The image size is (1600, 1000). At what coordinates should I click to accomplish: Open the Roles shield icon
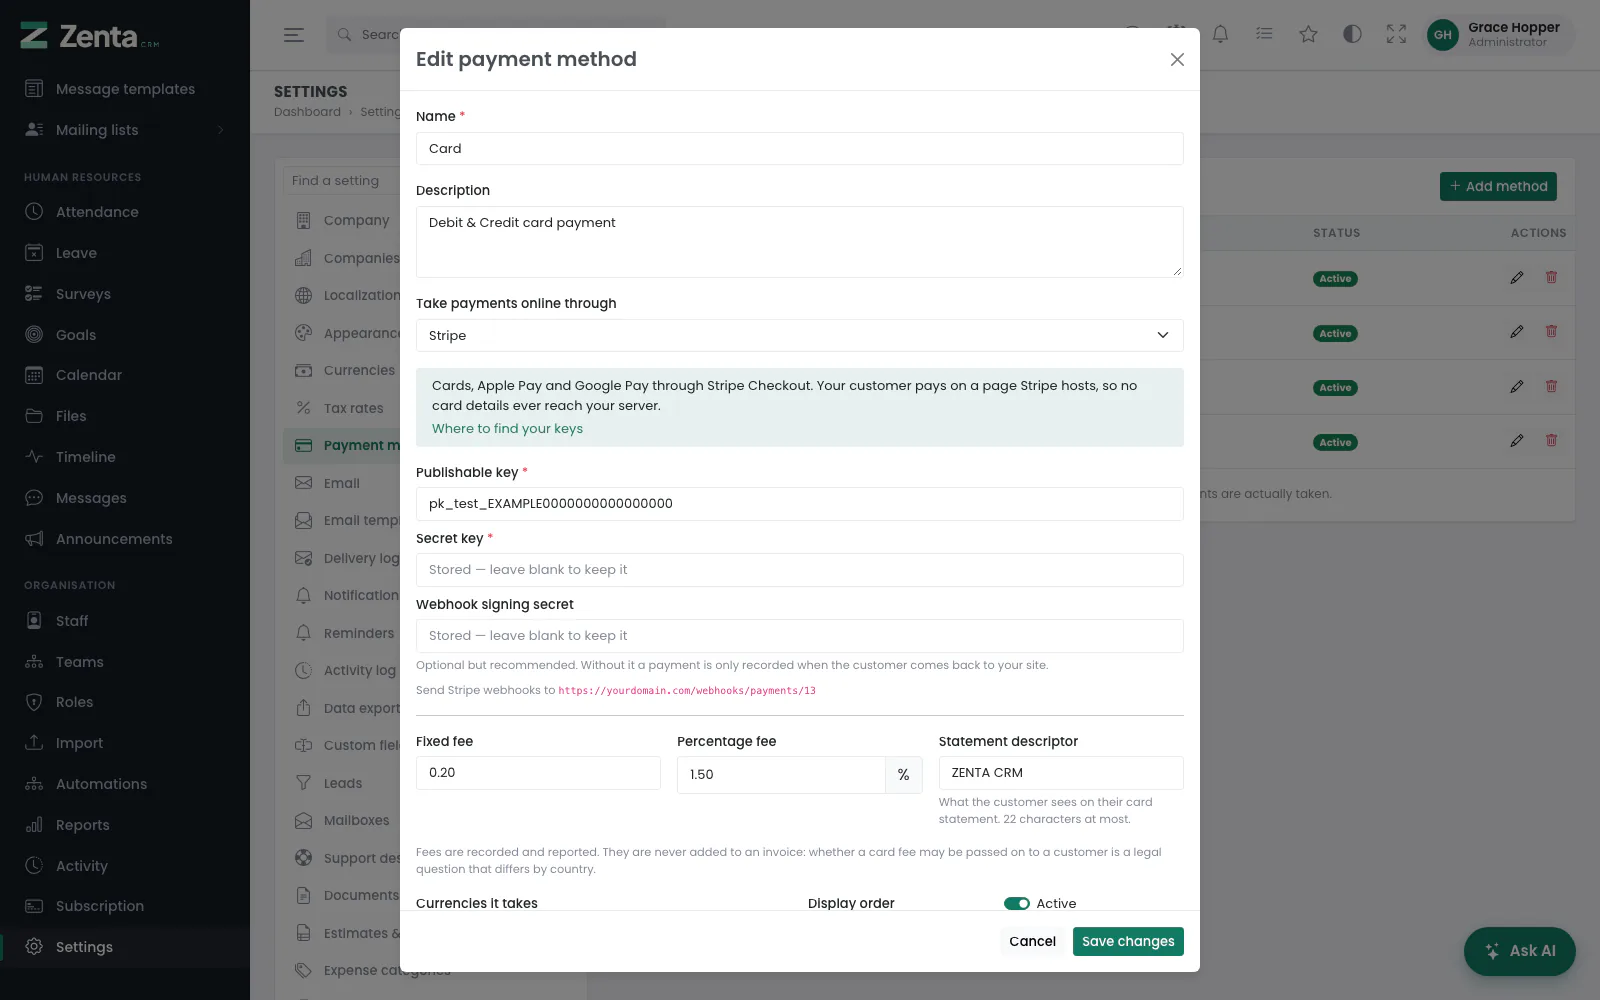(34, 702)
